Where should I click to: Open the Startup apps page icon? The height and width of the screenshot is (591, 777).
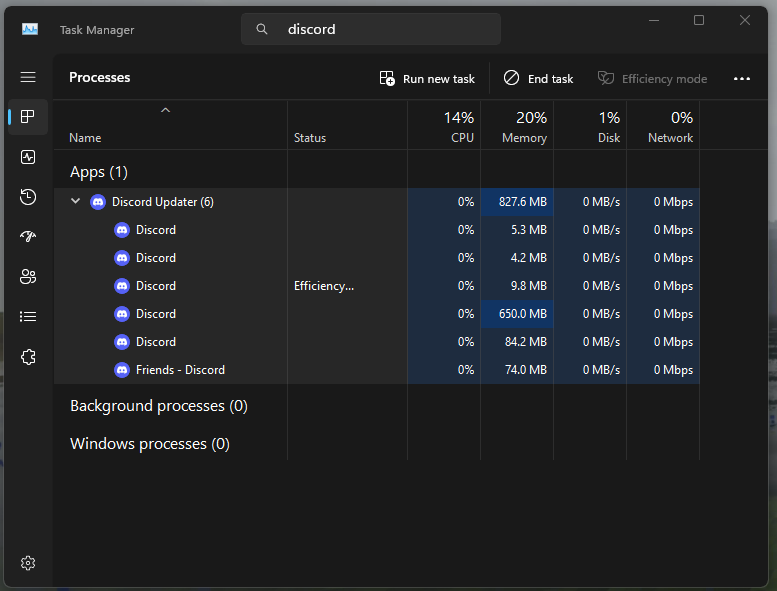coord(28,236)
